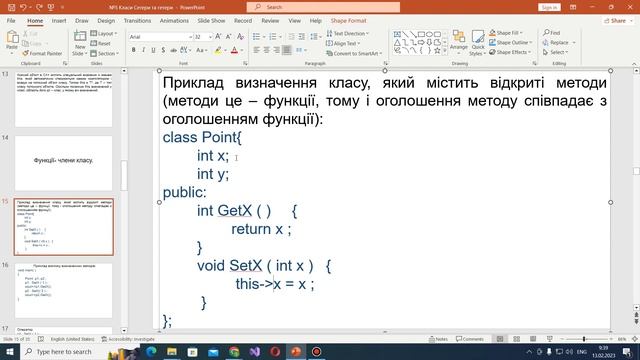The image size is (640, 360).
Task: Decrease font size button
Action: point(228,37)
